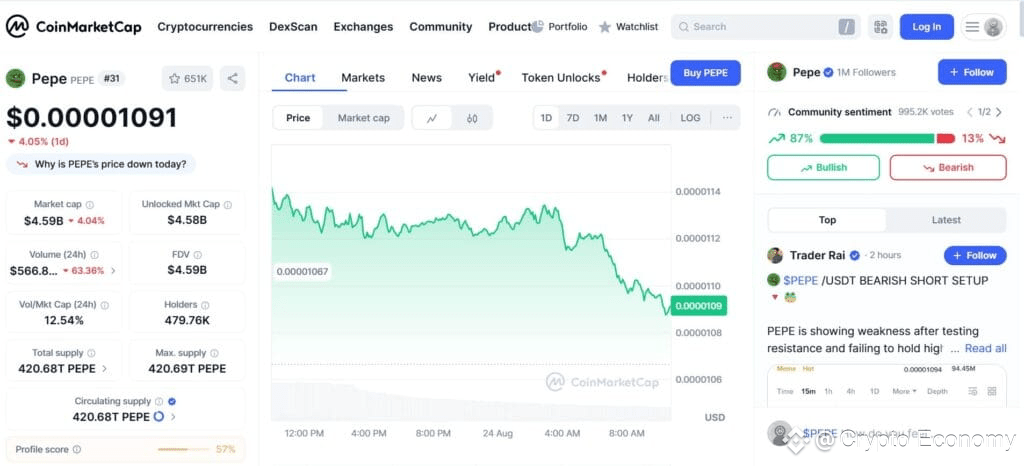The image size is (1024, 466).
Task: Expand the Total supply details chevron
Action: pyautogui.click(x=104, y=369)
